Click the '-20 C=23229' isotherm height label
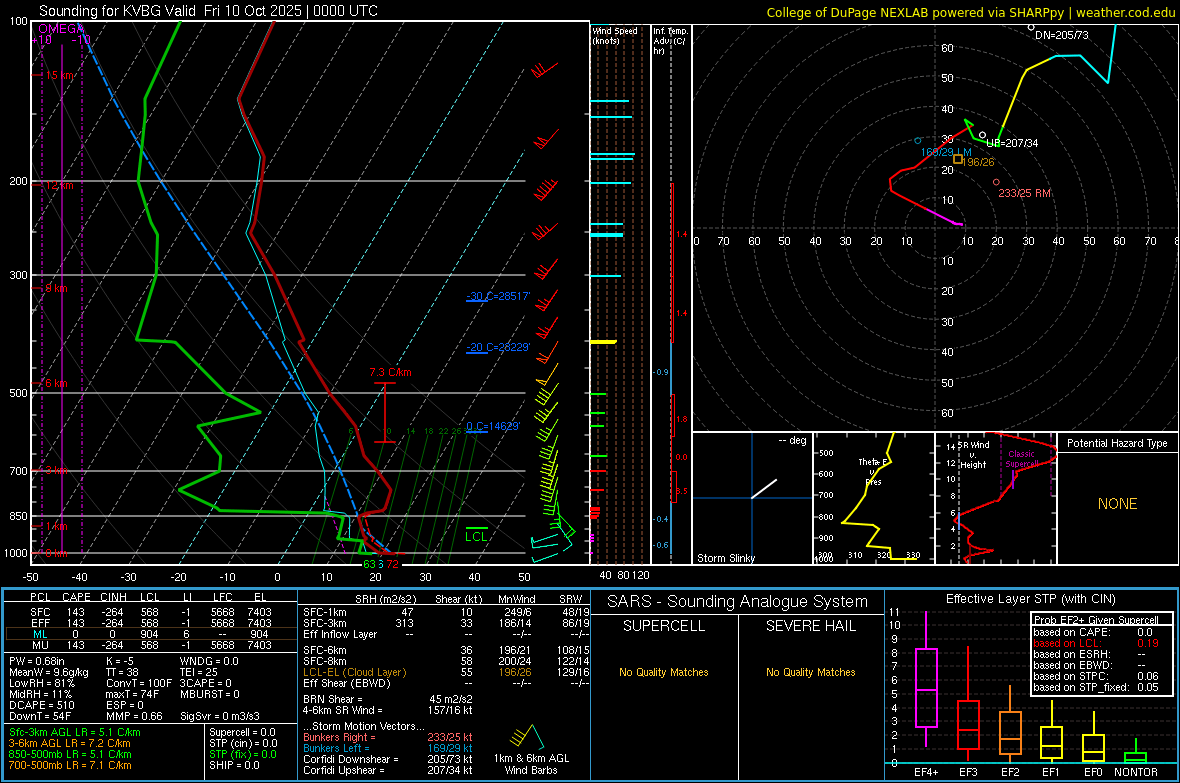This screenshot has width=1180, height=783. (498, 347)
